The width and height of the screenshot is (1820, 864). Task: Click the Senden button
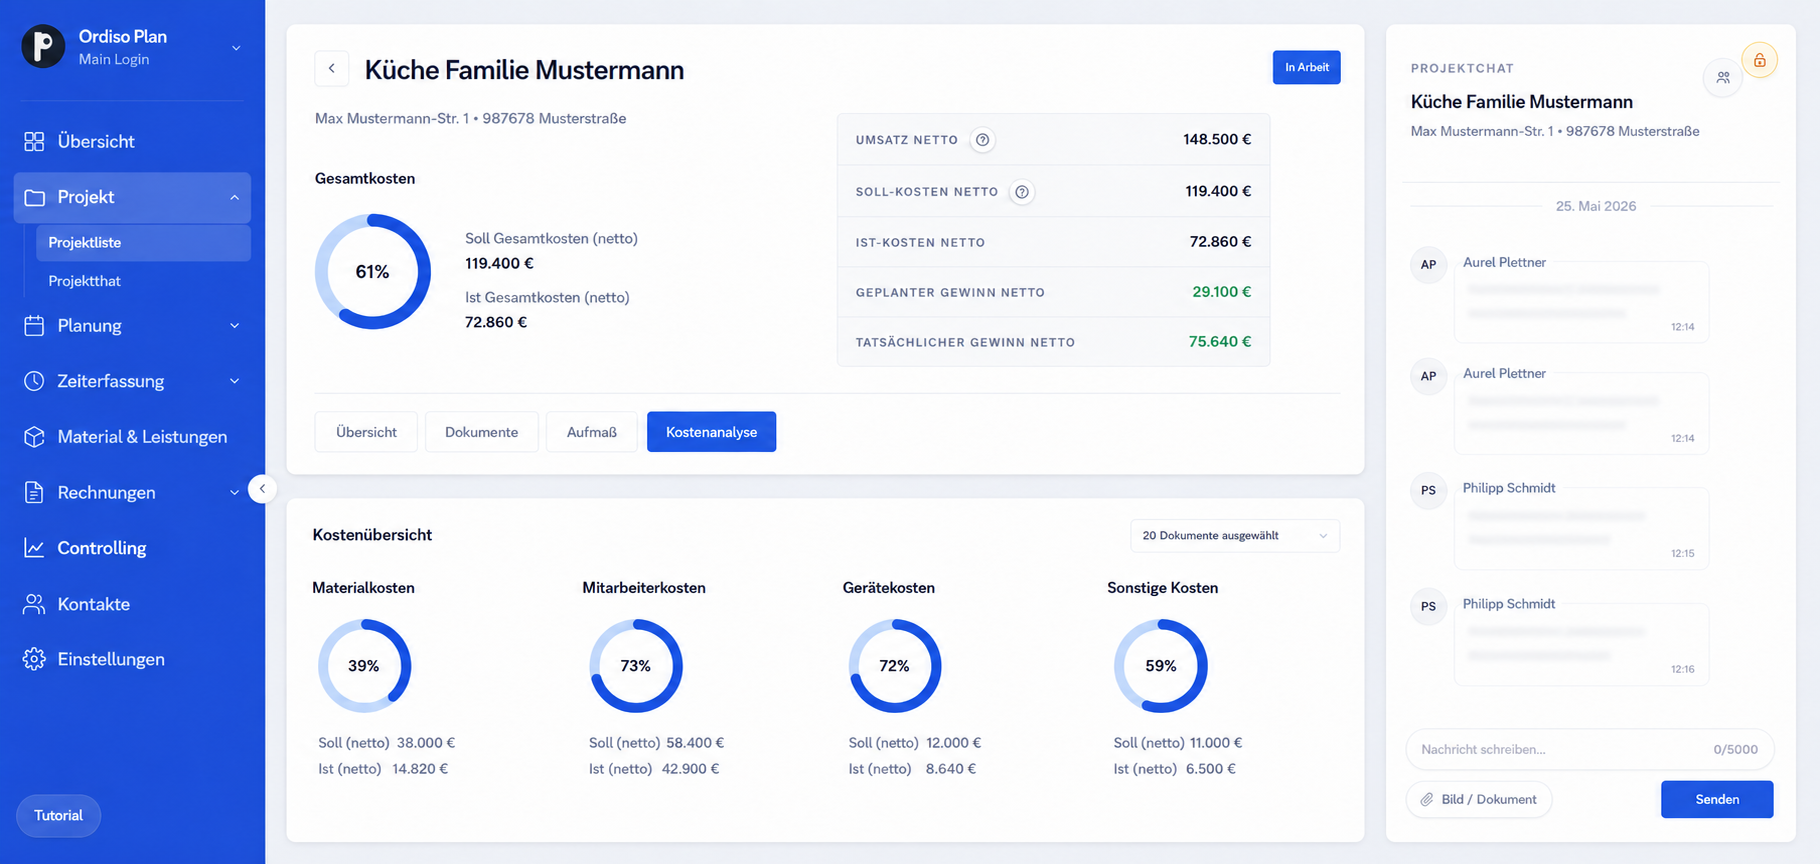(1717, 799)
